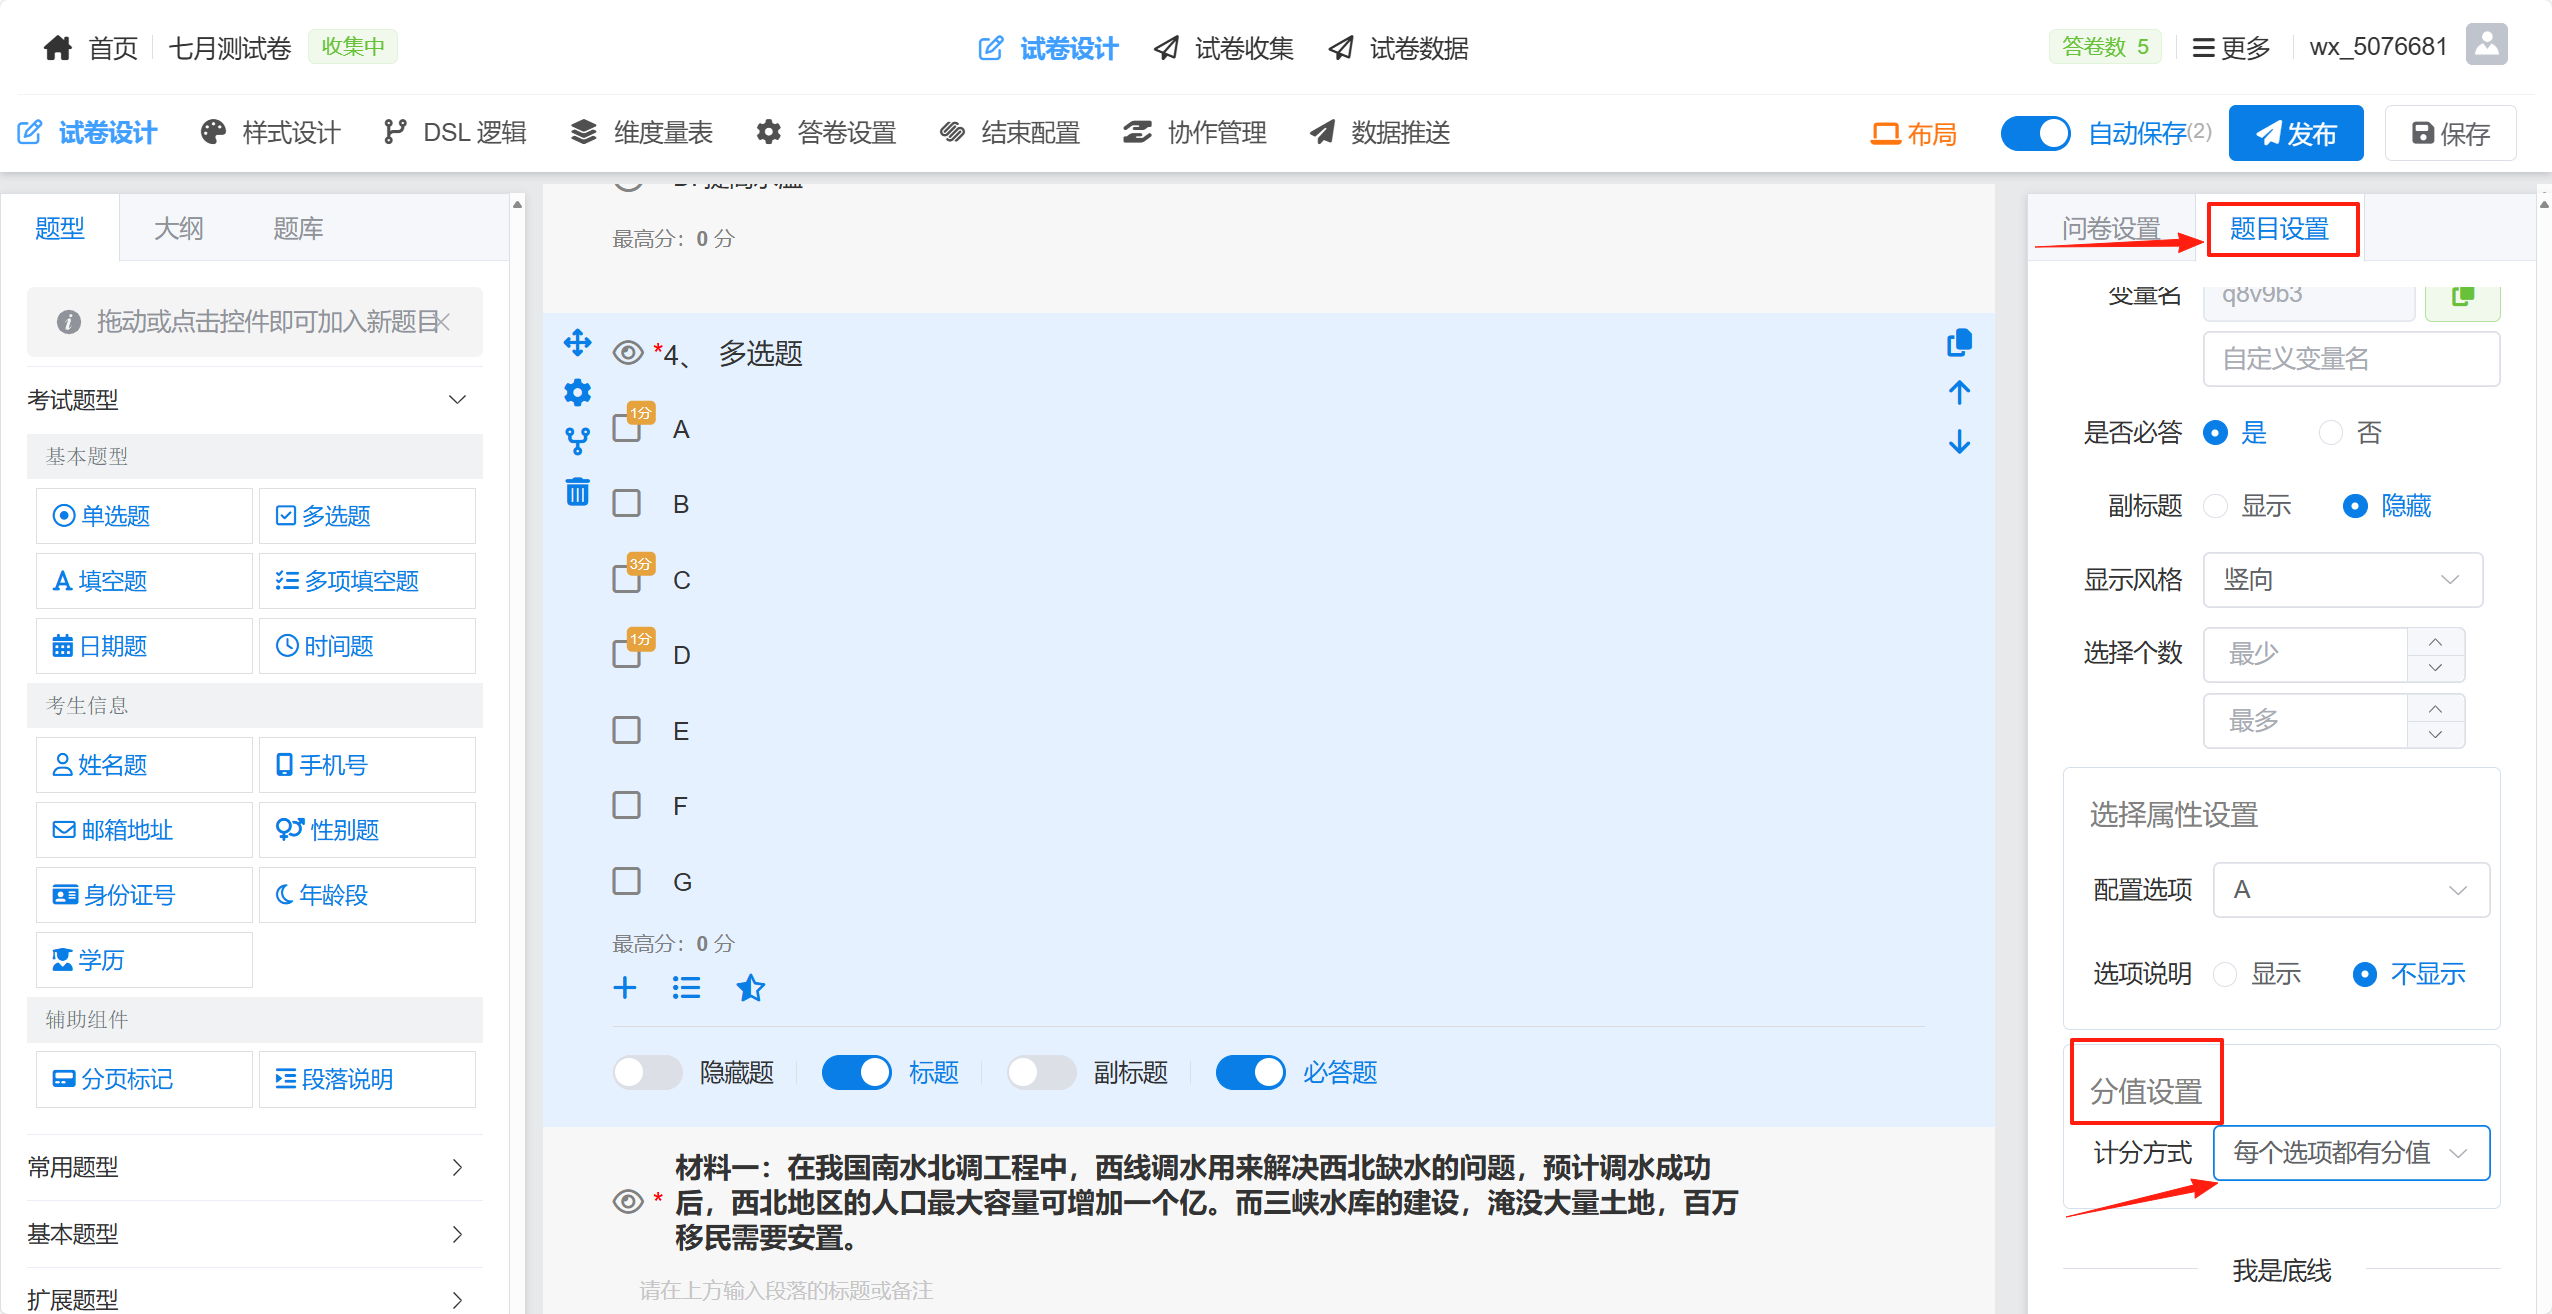Move question 4 down with arrow icon
The width and height of the screenshot is (2552, 1314).
(x=1959, y=441)
